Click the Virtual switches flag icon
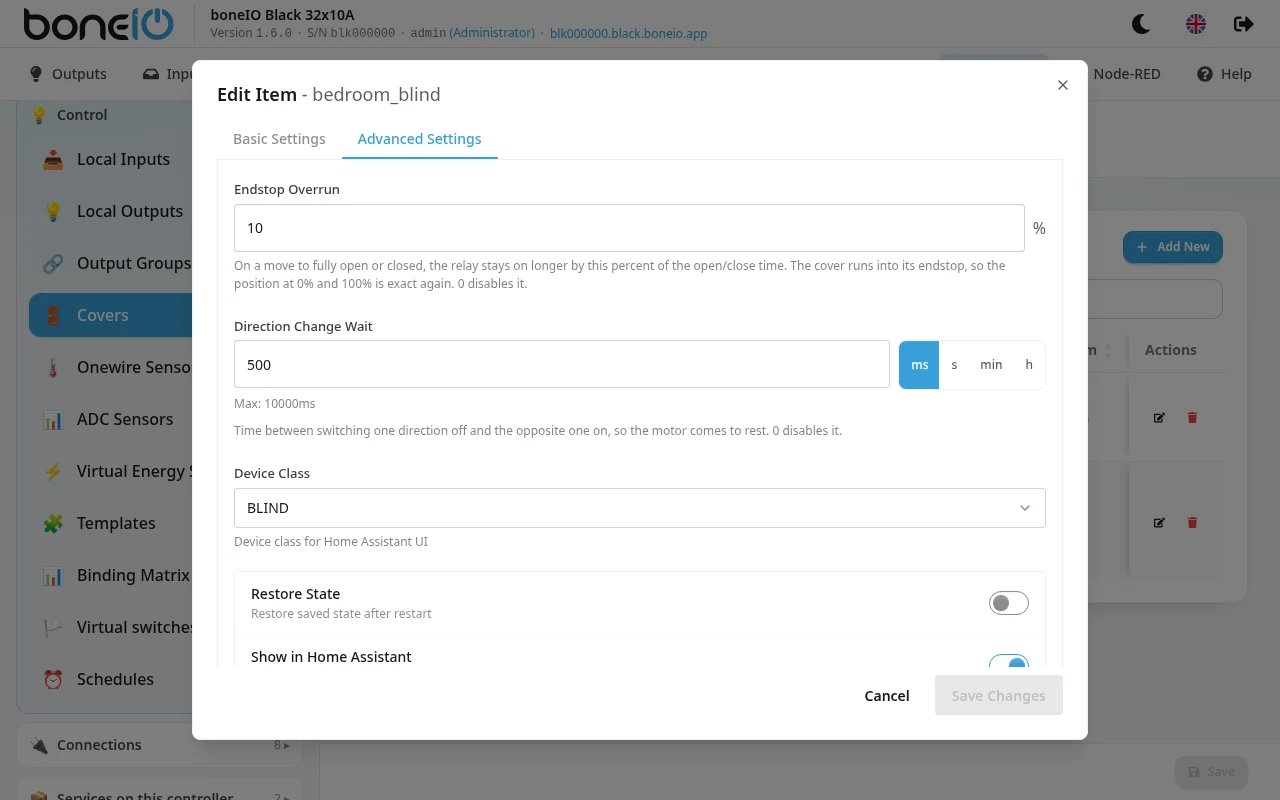The height and width of the screenshot is (800, 1280). click(x=53, y=627)
